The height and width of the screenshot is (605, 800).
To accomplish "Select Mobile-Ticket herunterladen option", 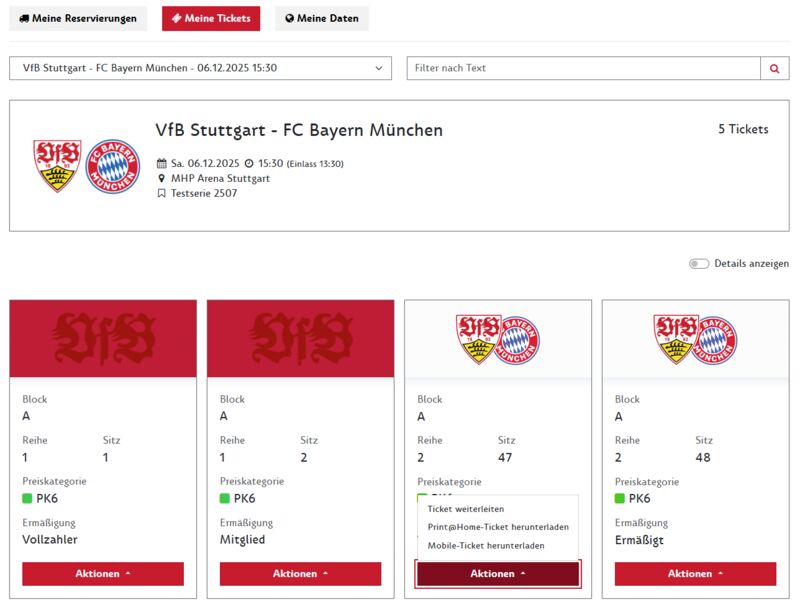I will coord(486,546).
